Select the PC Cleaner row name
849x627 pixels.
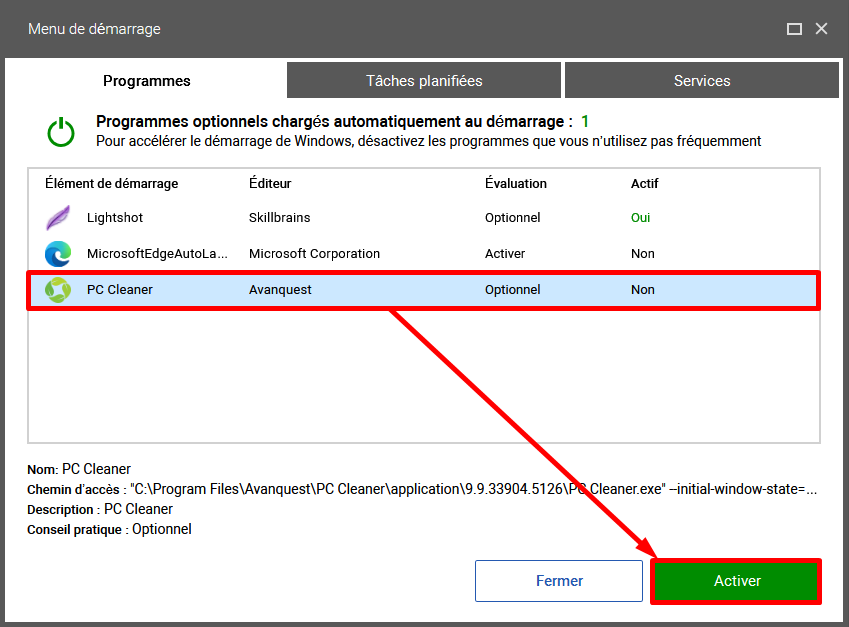tap(120, 290)
